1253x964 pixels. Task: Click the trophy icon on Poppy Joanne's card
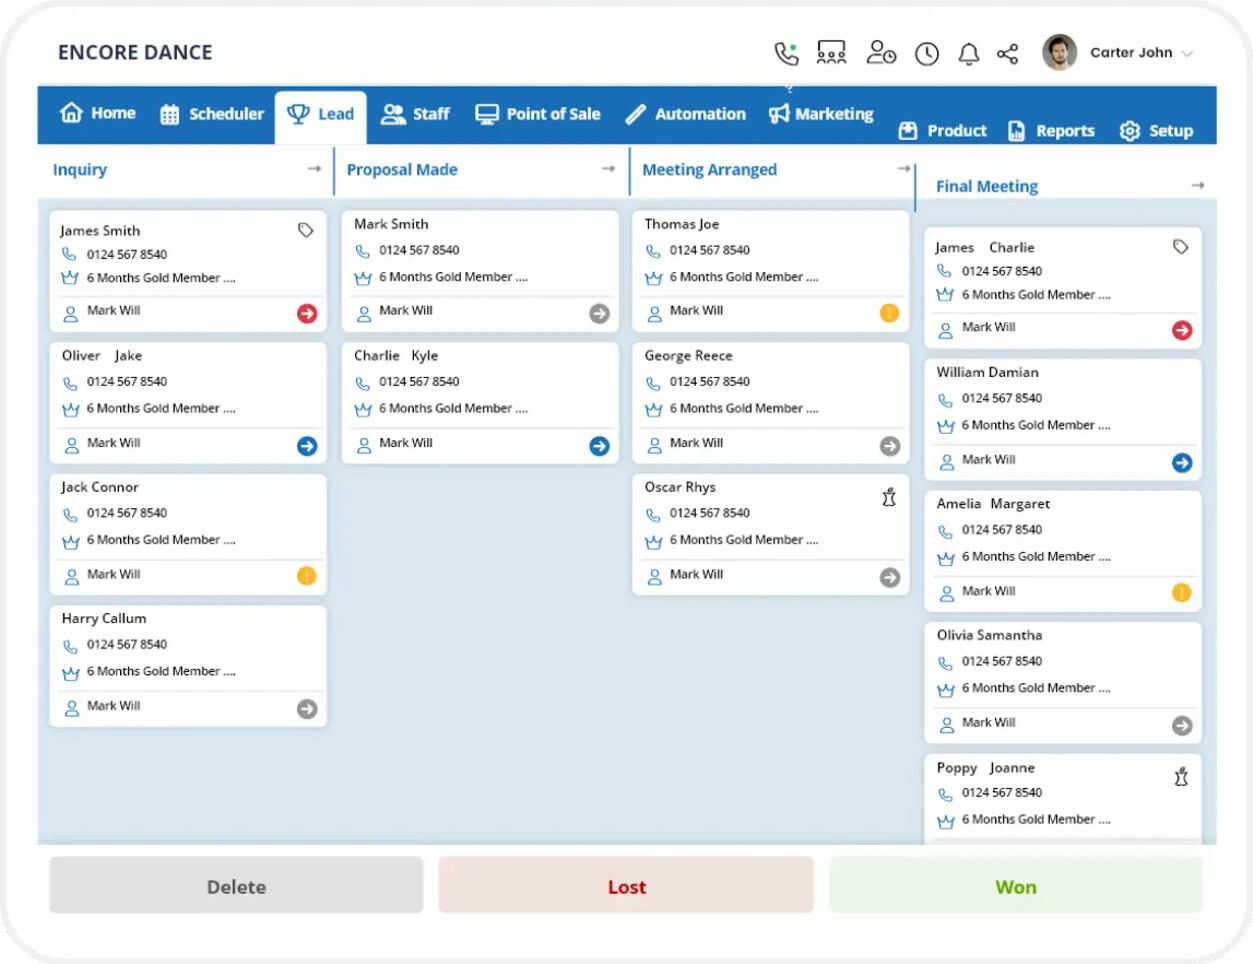1180,776
